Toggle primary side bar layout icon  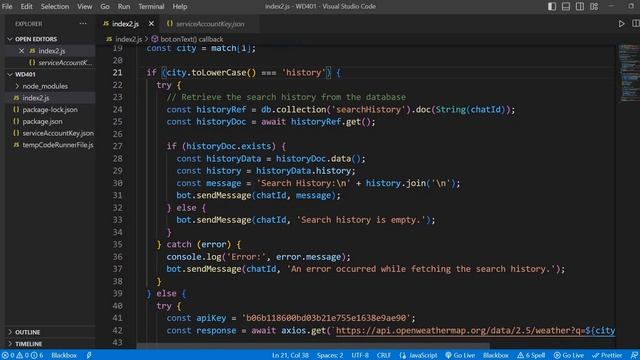pos(552,7)
